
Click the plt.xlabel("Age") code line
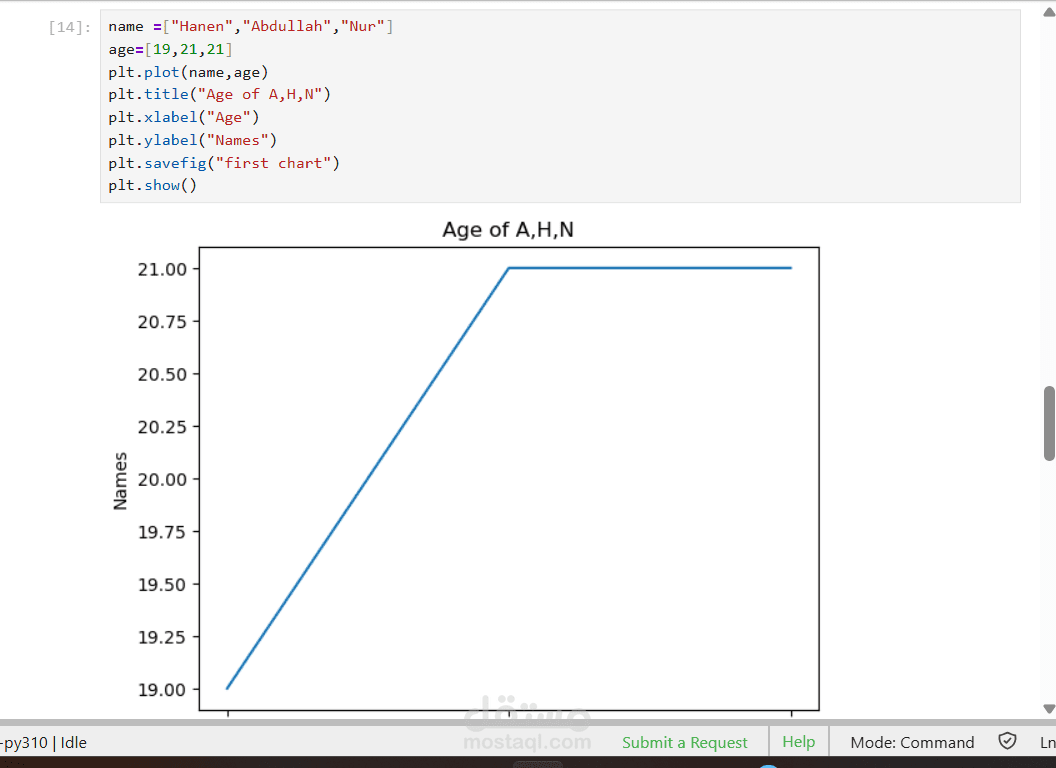point(184,117)
